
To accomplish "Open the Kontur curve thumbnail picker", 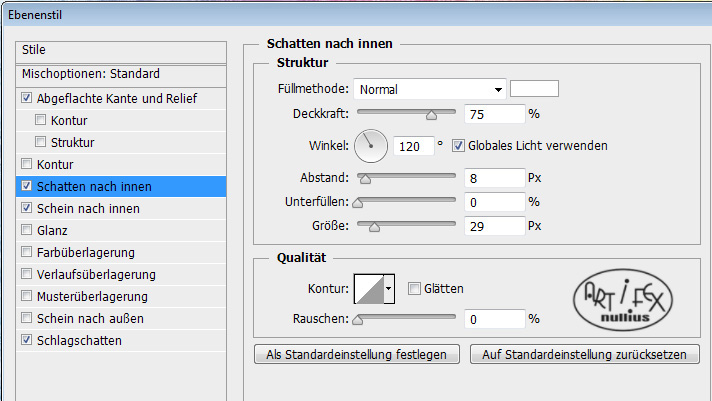I will pos(369,289).
